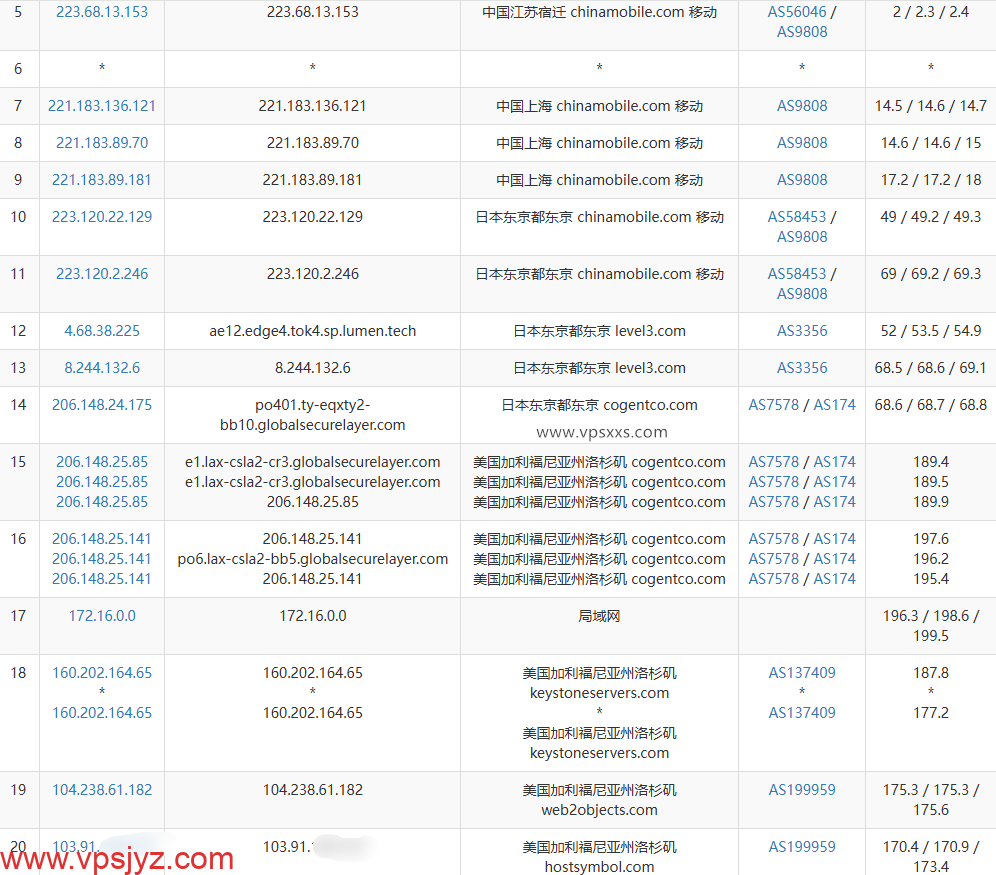Click hop number 12 cell
Viewport: 996px width, 875px height.
(x=18, y=331)
